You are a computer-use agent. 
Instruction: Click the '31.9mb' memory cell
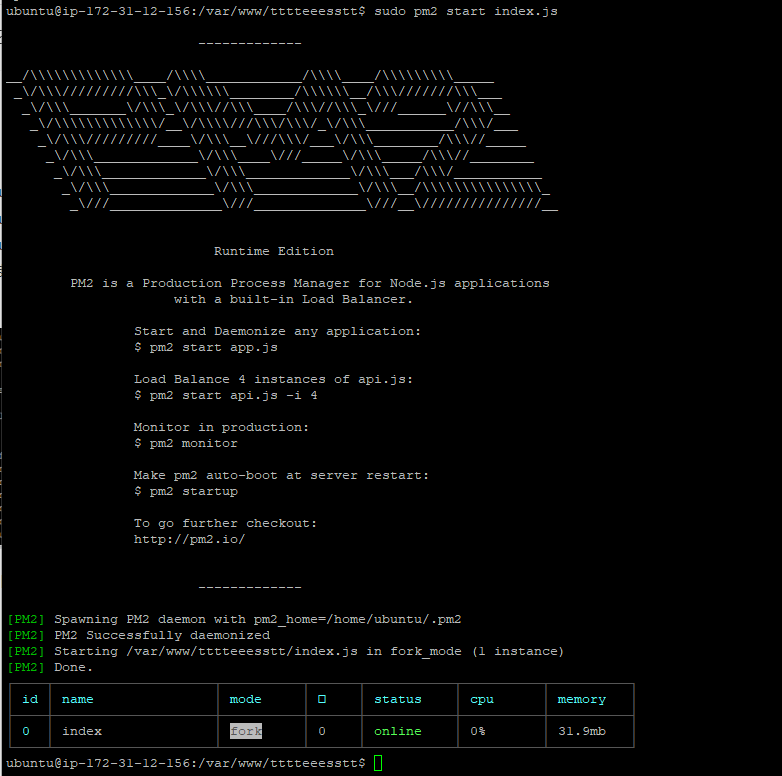pos(582,731)
